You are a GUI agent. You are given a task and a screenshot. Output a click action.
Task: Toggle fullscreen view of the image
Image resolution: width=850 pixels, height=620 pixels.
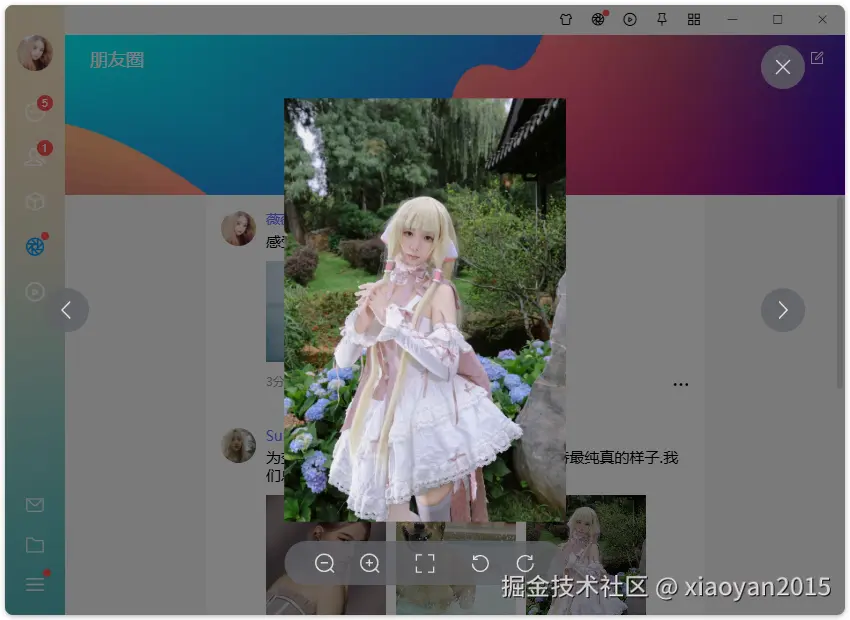tap(424, 563)
